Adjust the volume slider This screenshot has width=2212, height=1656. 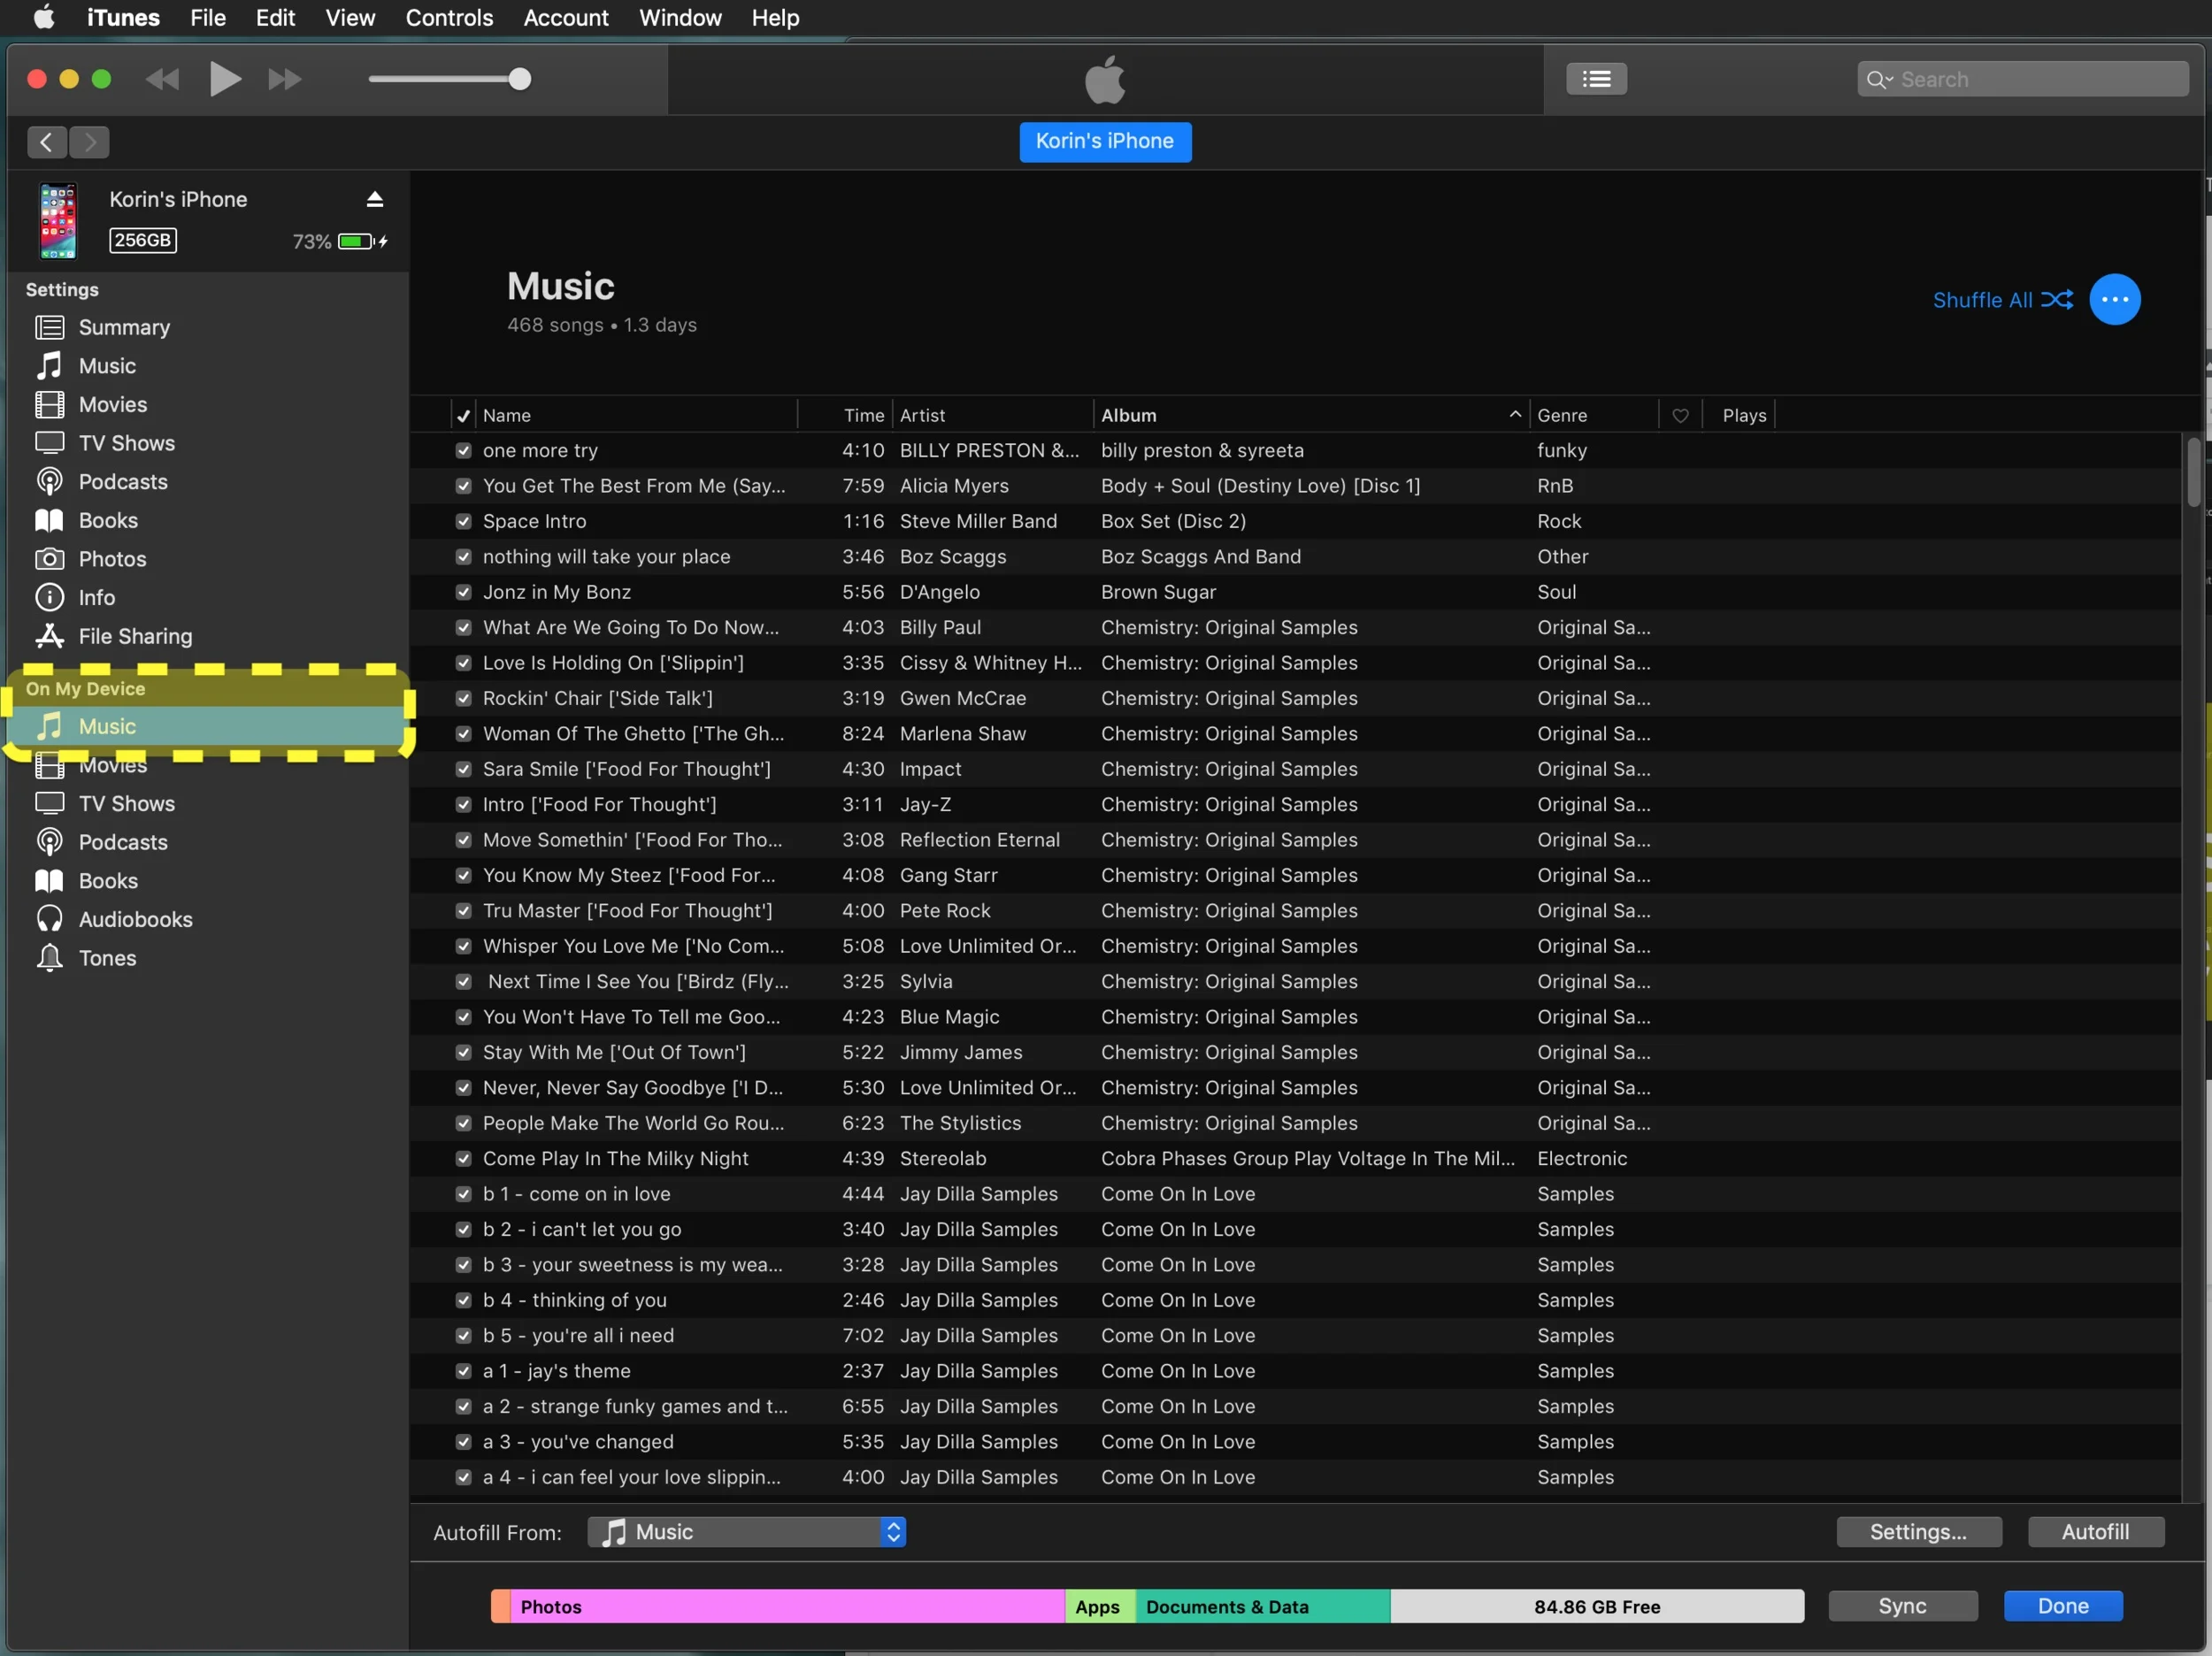tap(521, 80)
